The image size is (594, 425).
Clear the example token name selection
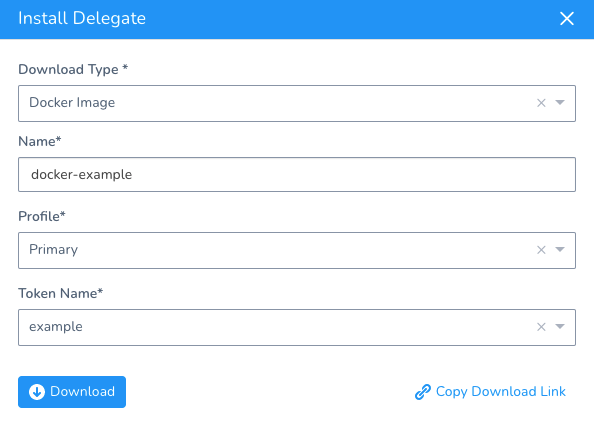[541, 327]
